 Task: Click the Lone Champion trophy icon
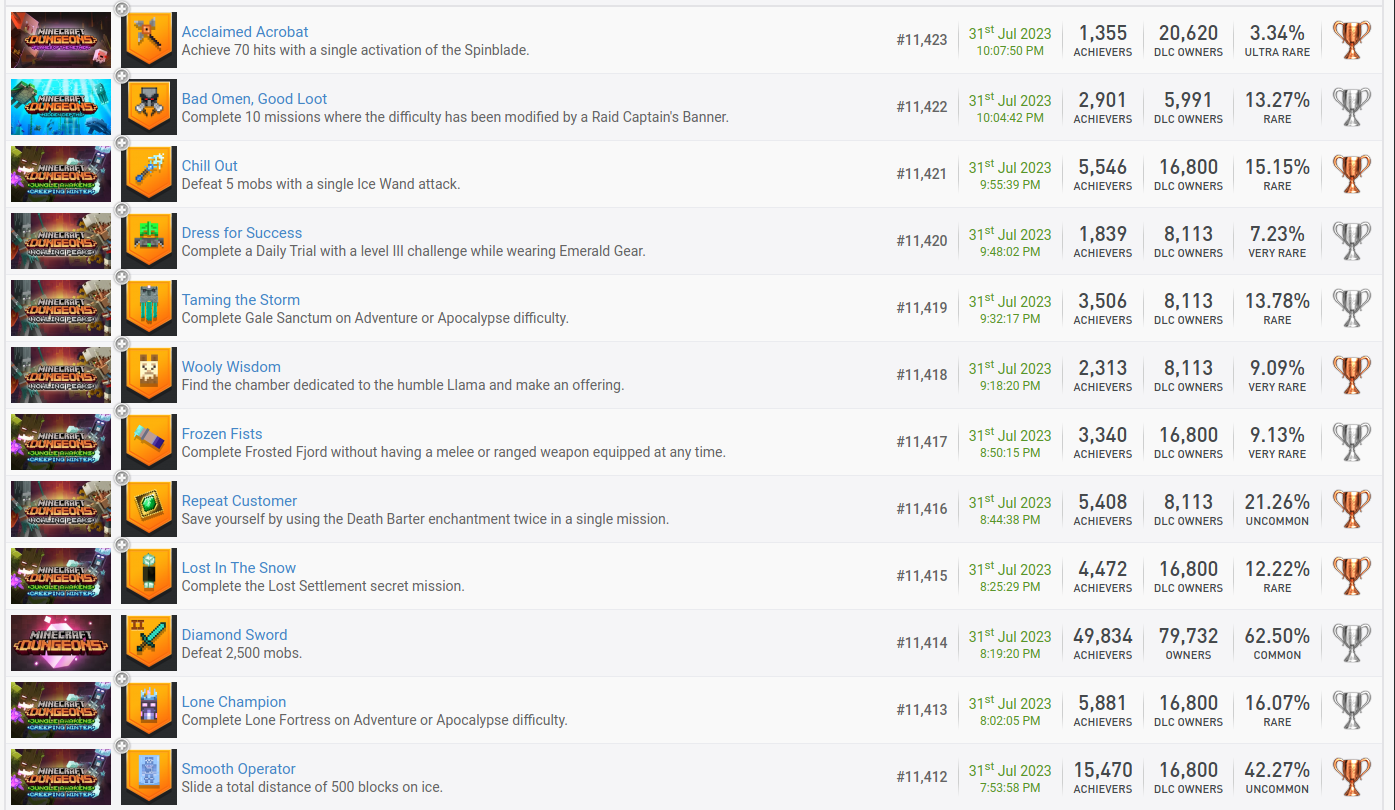click(149, 710)
